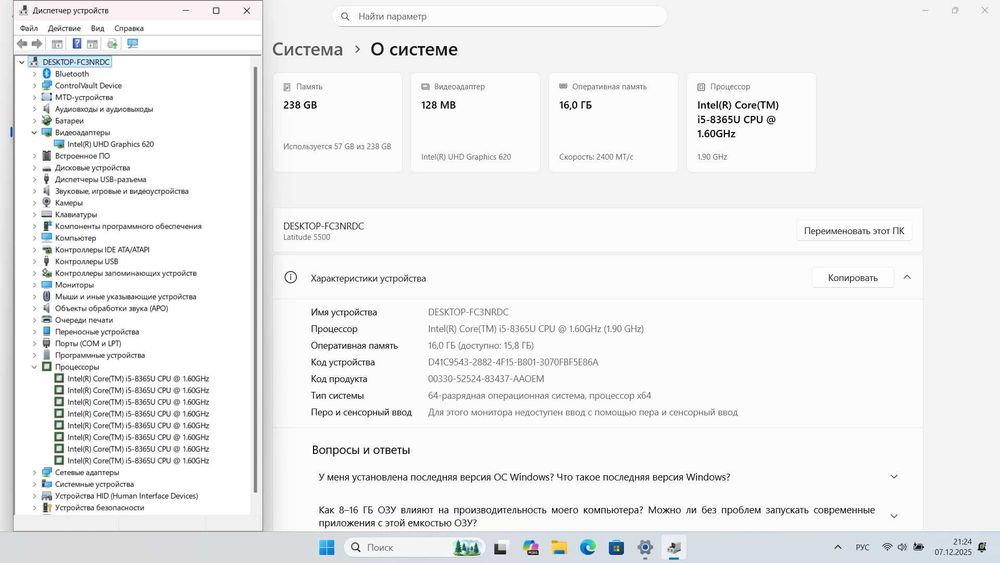The height and width of the screenshot is (563, 1000).
Task: Click the battery status tray icon
Action: 919,547
